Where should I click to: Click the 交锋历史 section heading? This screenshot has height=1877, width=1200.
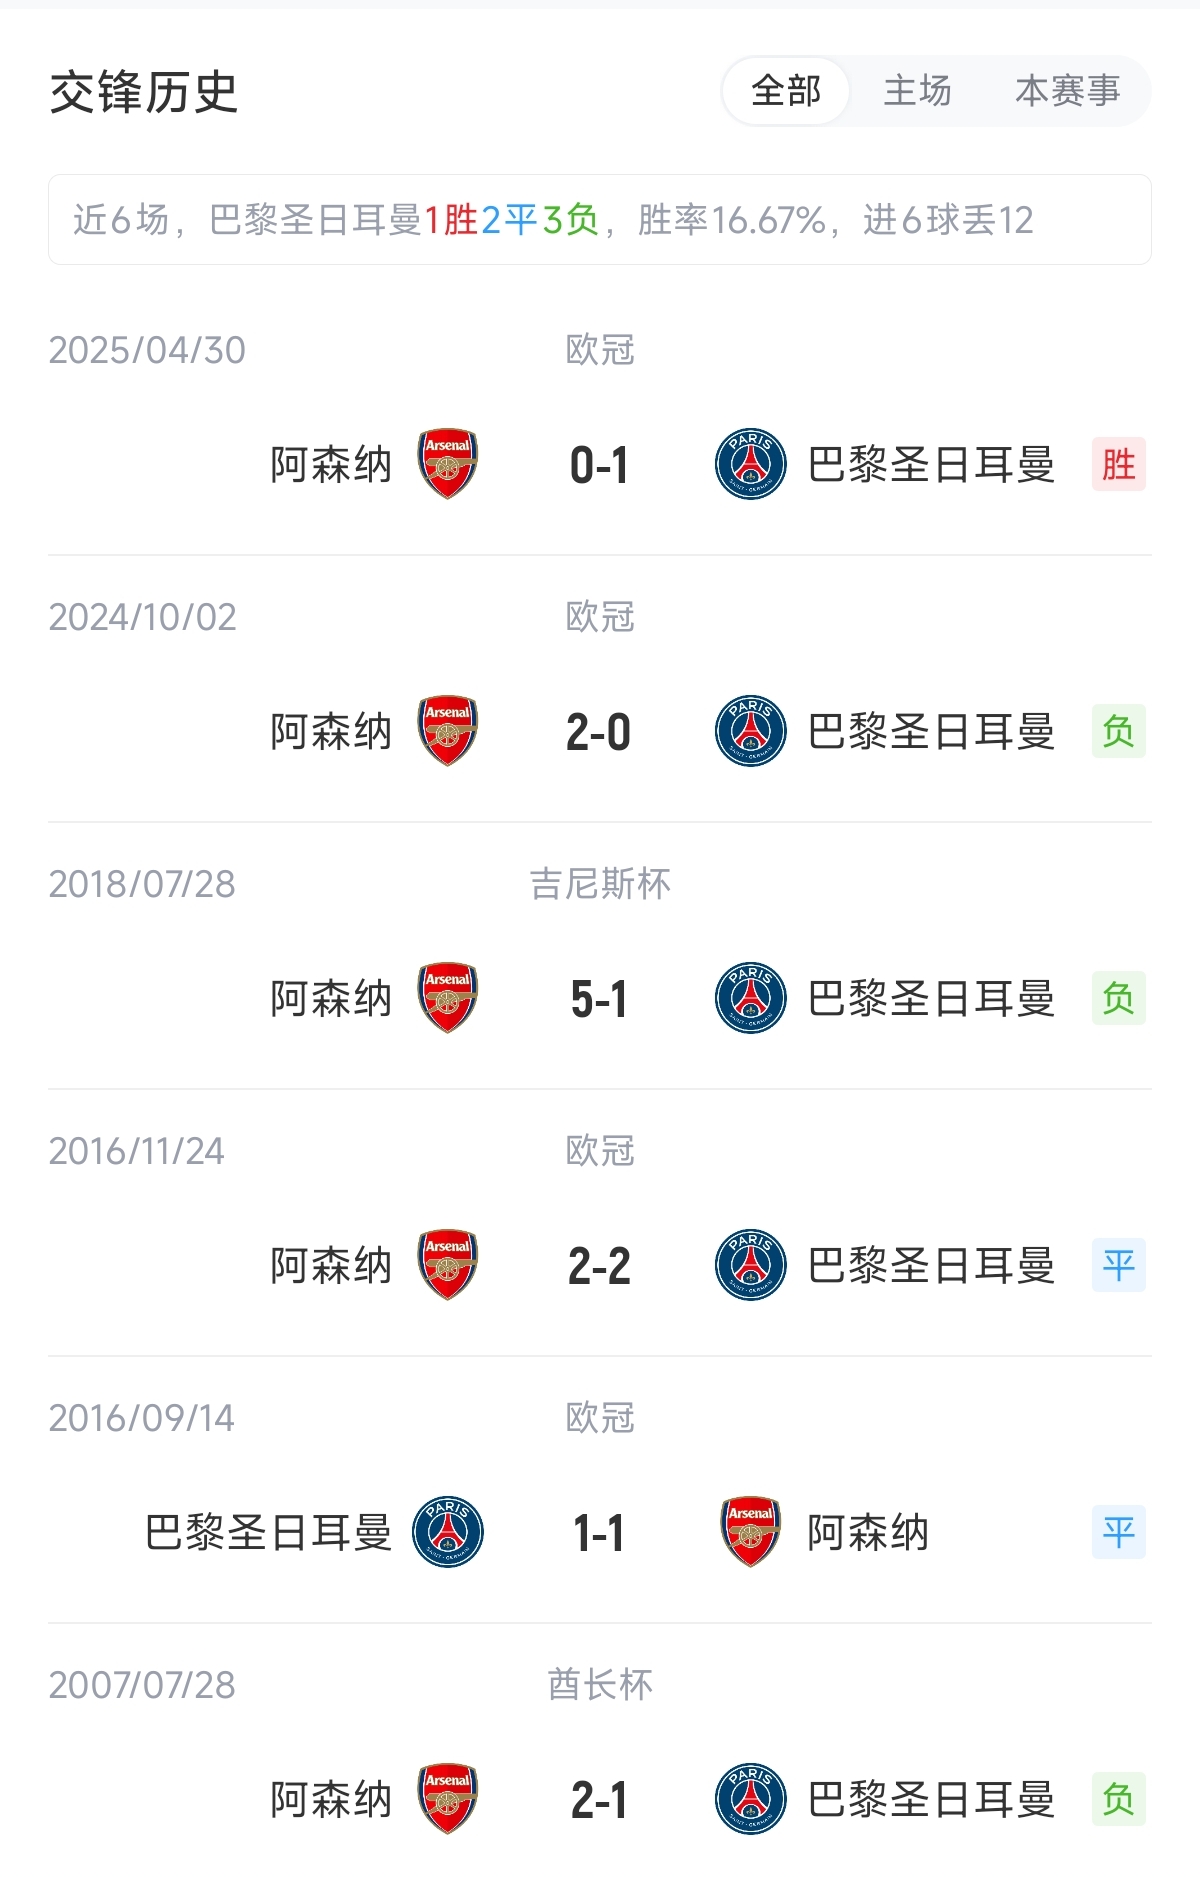coord(144,93)
